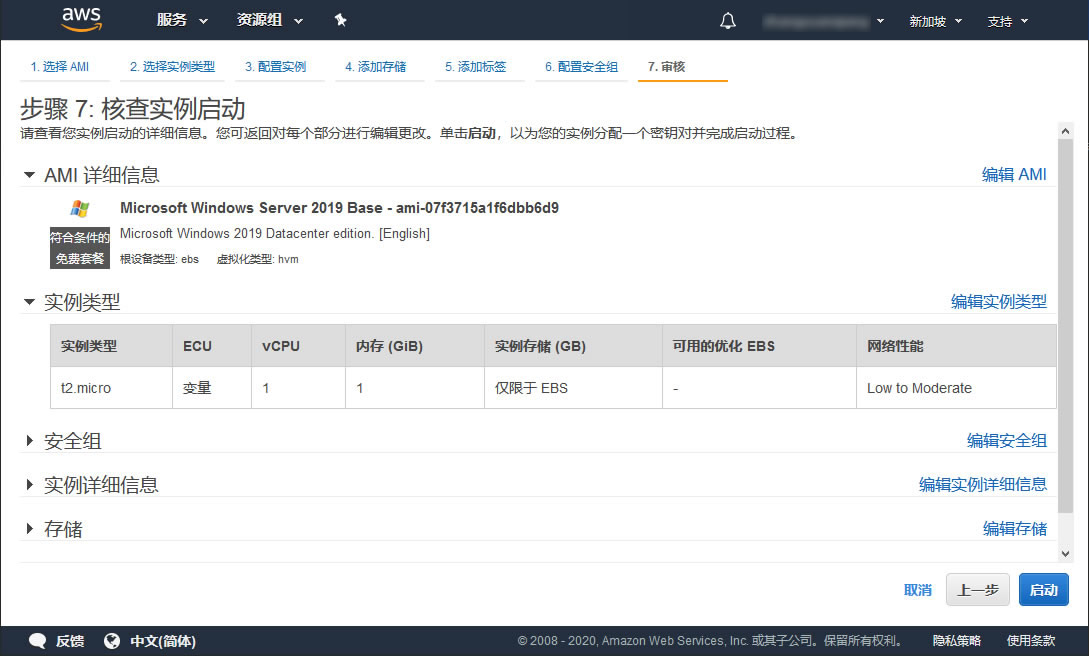Open the blurred account name dropdown
Image resolution: width=1089 pixels, height=656 pixels.
pos(823,22)
